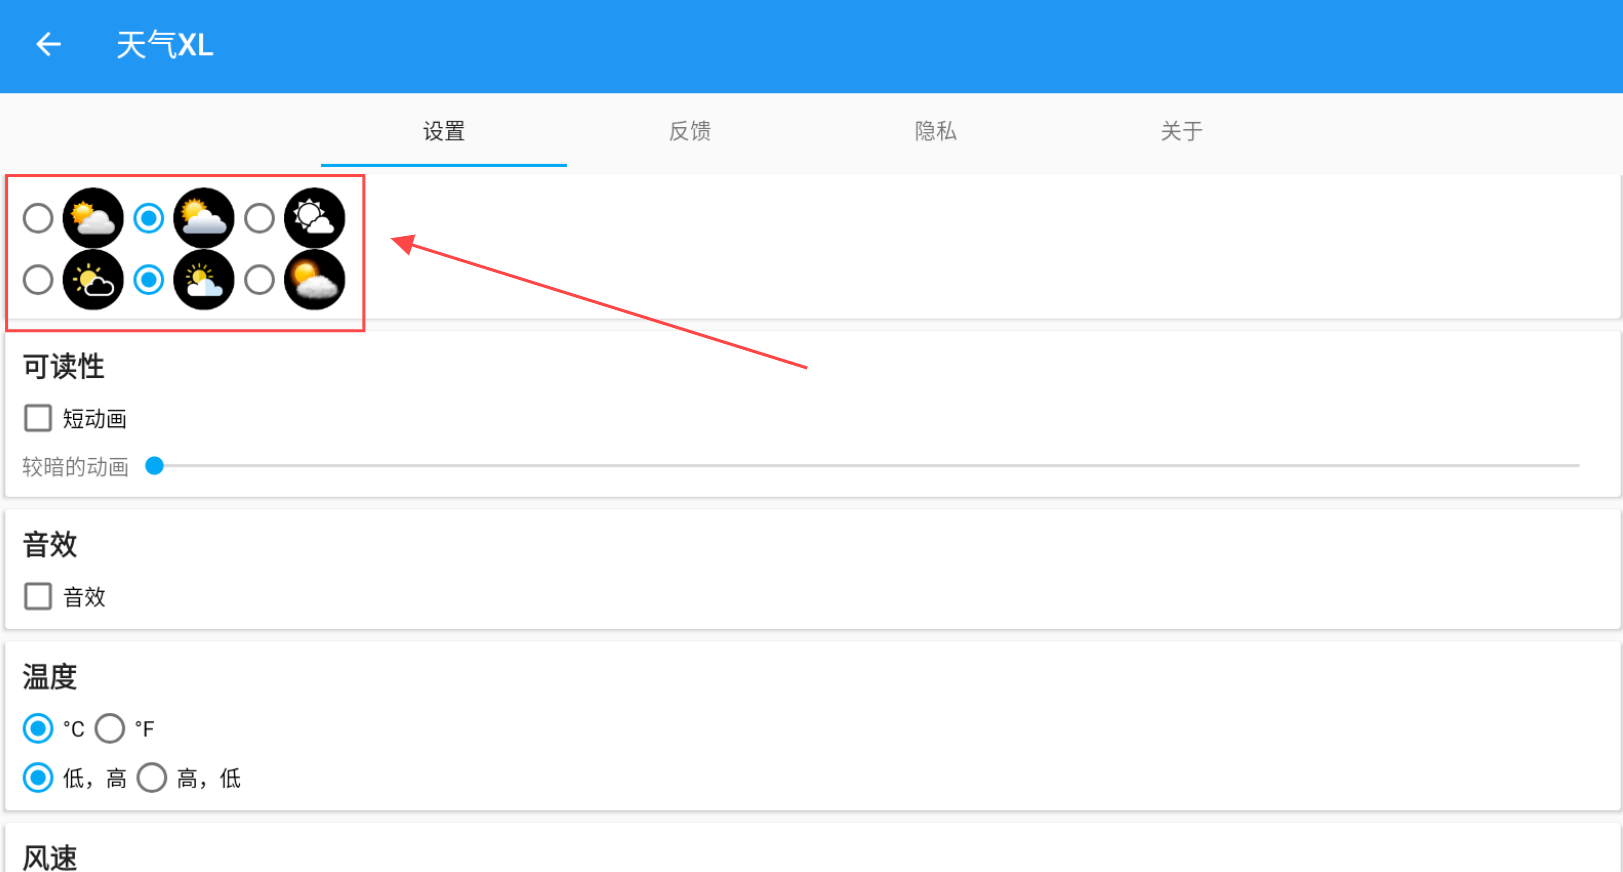Click the 较暗的动画 slider handle

[155, 465]
